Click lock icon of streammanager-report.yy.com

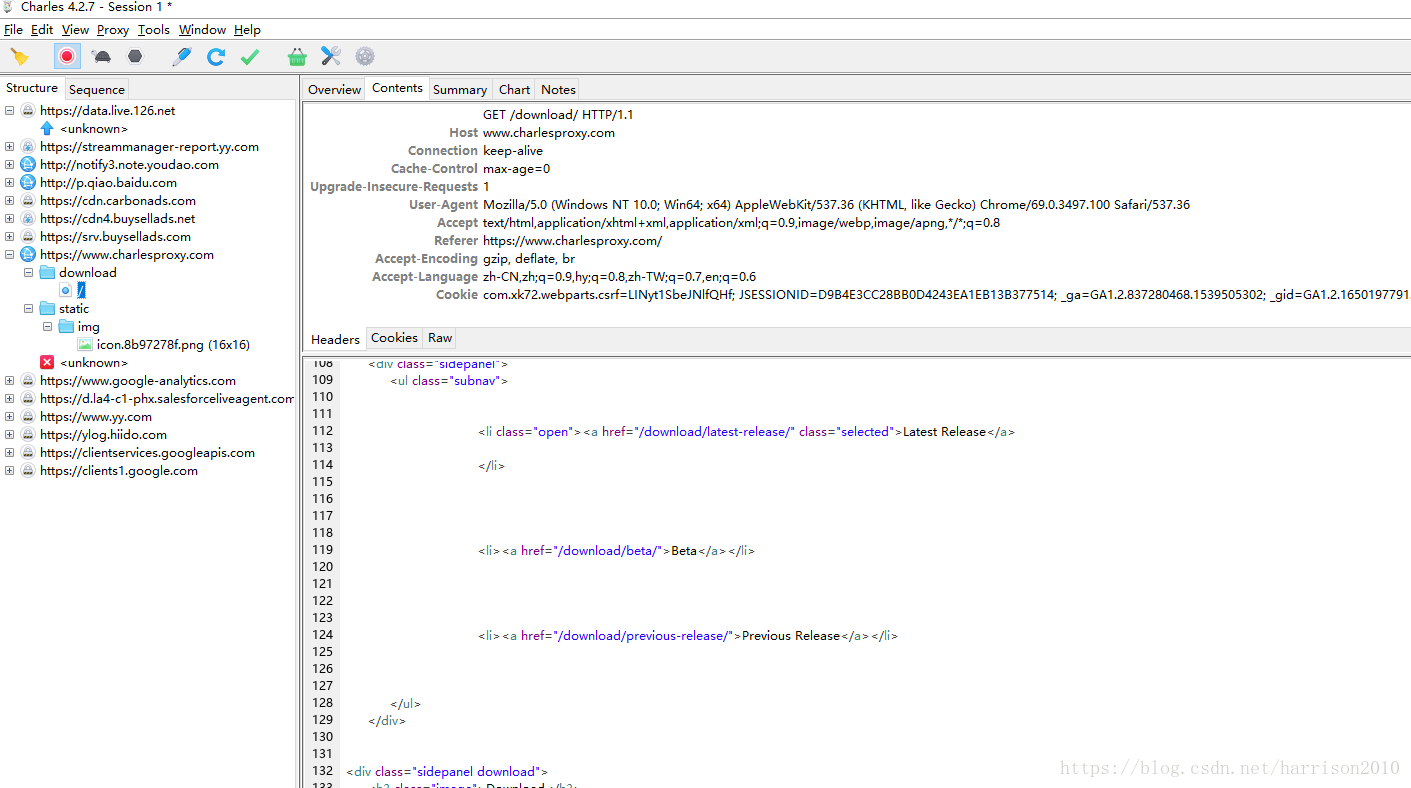(28, 147)
